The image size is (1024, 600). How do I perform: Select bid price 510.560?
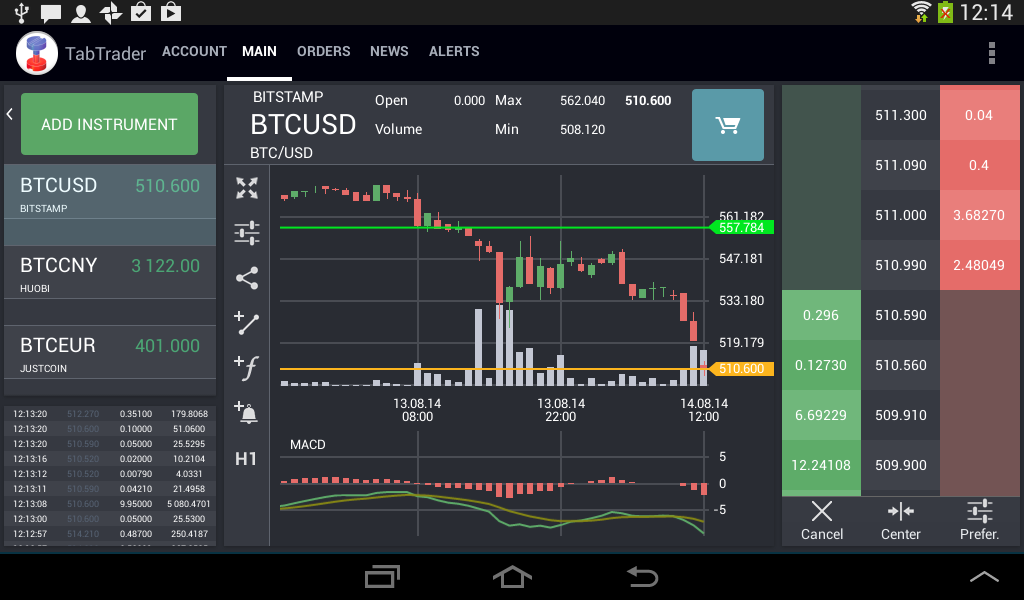tap(901, 365)
